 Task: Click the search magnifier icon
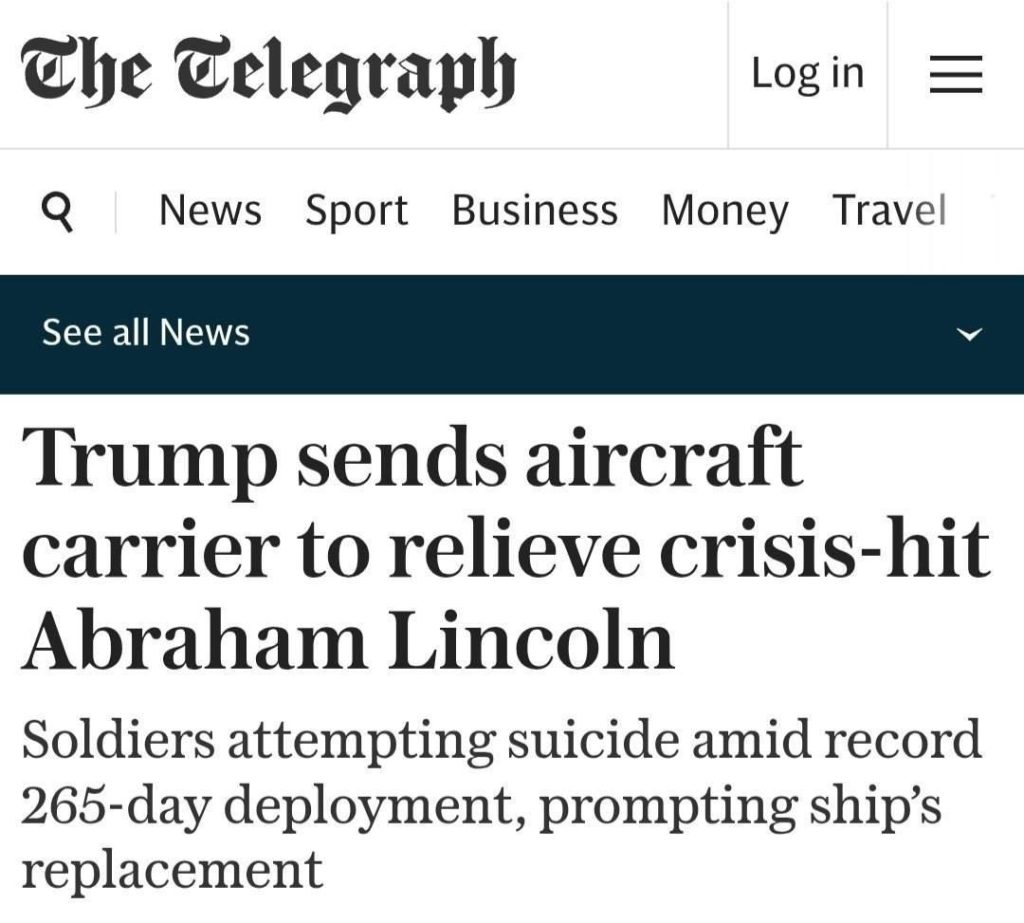[x=57, y=212]
